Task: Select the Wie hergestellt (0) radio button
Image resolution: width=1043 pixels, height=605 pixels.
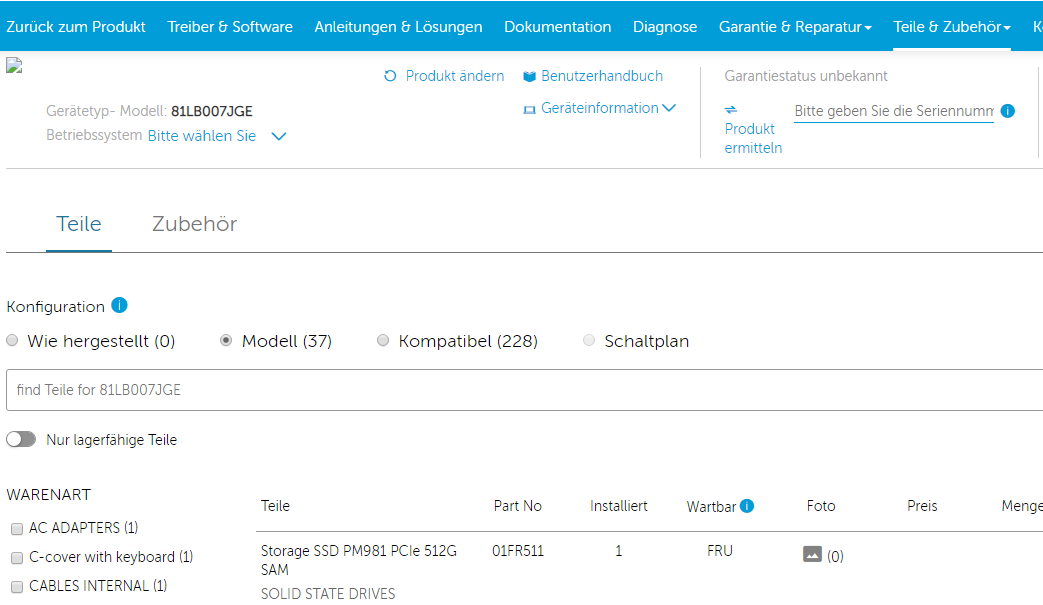Action: point(12,340)
